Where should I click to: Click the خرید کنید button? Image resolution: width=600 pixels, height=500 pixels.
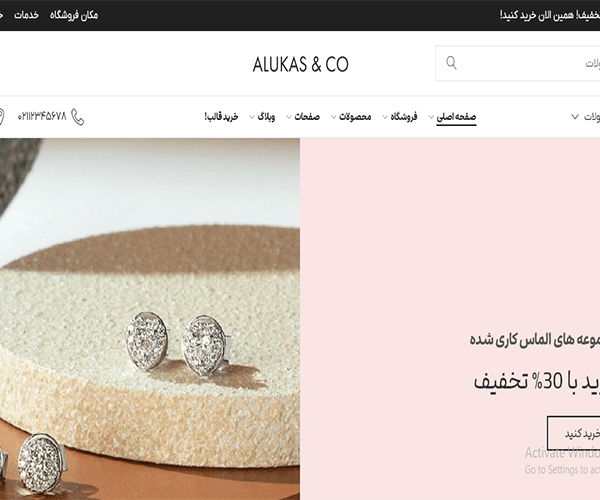pyautogui.click(x=574, y=433)
